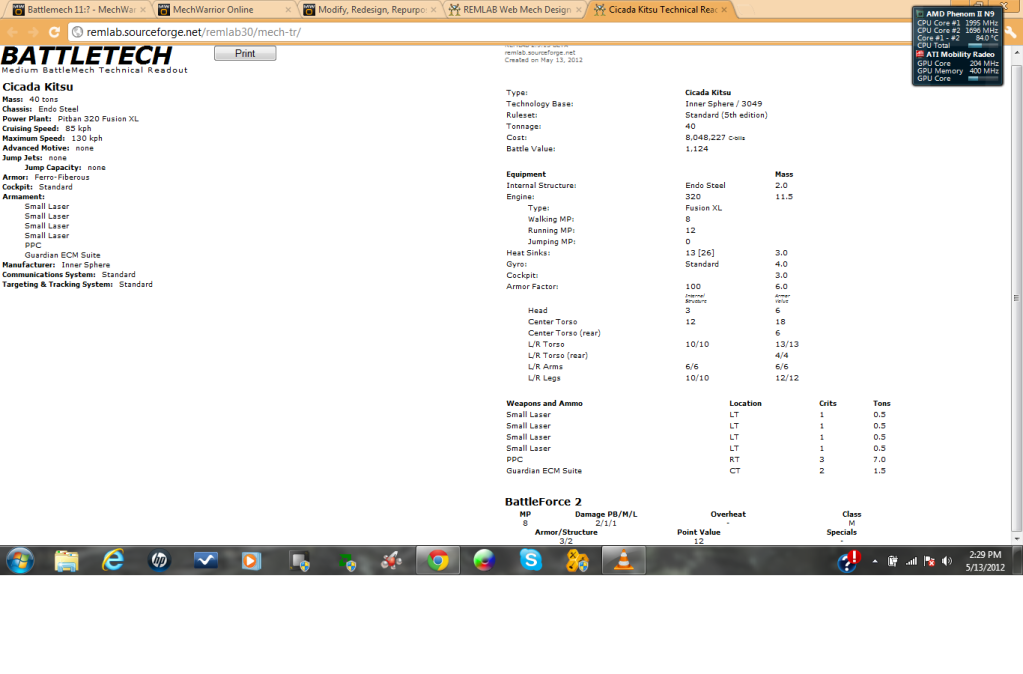
Task: Open Action Center flag icon
Action: click(x=930, y=561)
